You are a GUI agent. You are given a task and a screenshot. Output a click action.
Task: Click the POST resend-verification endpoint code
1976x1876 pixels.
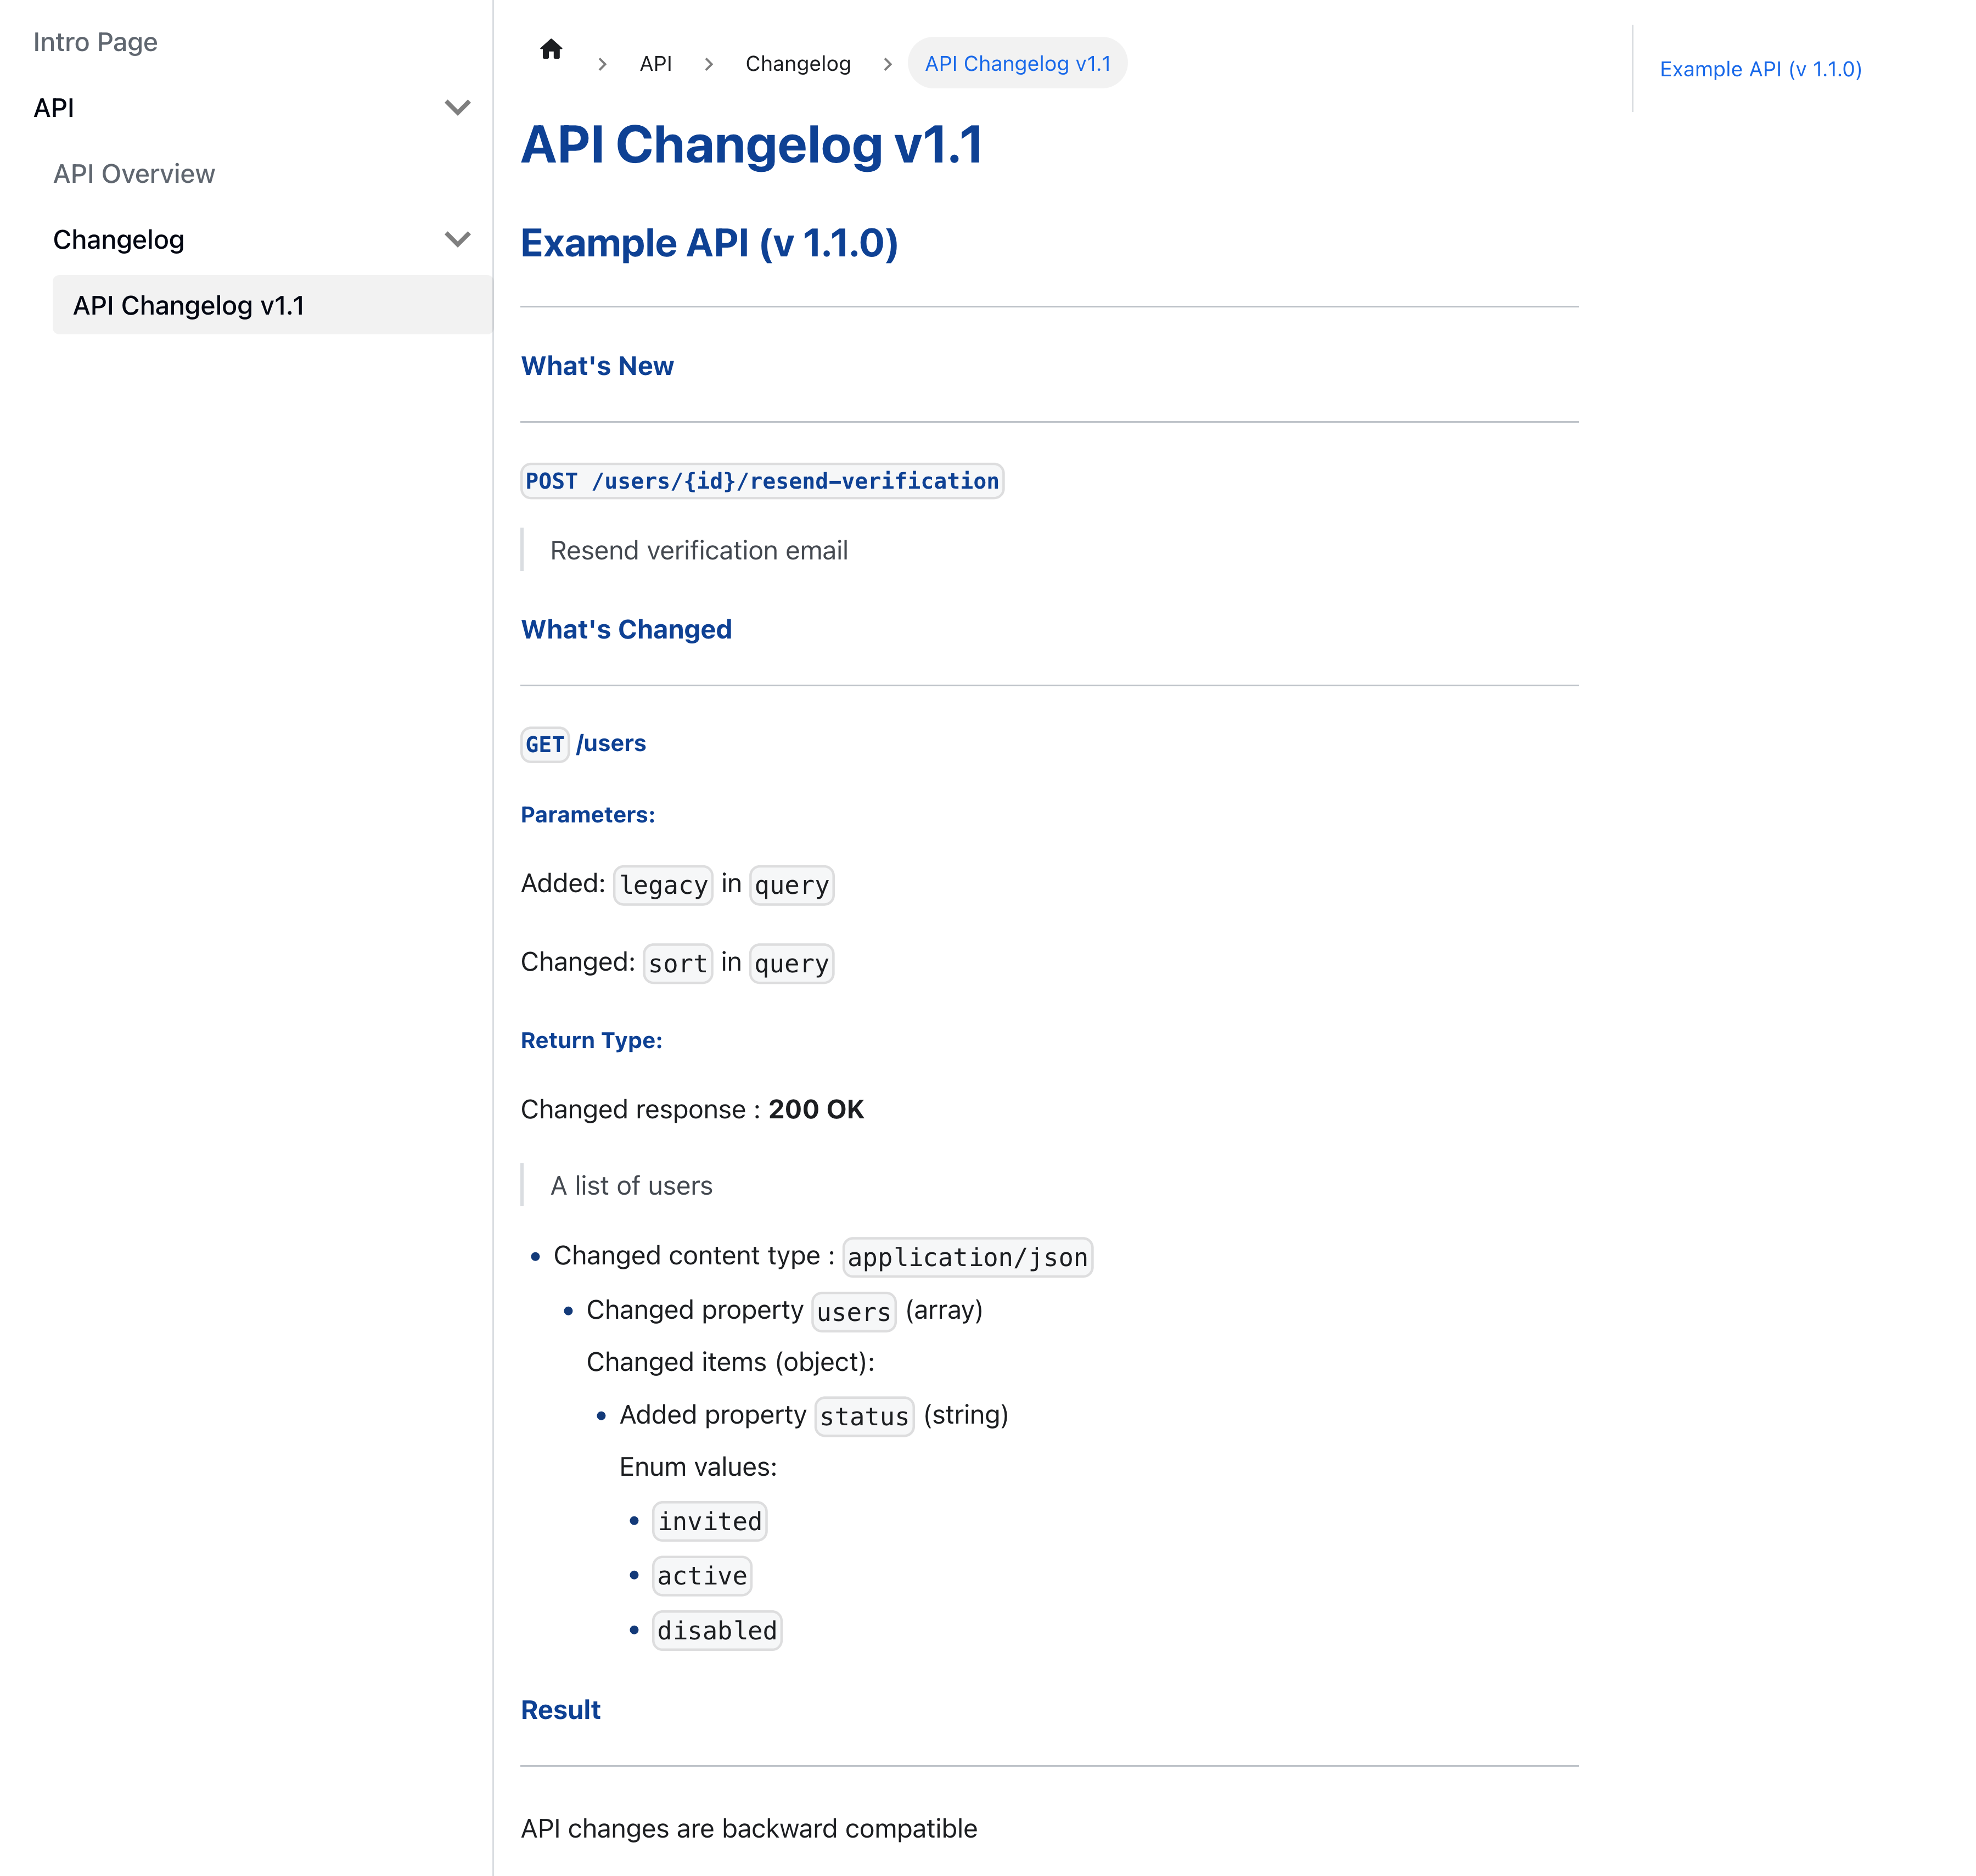762,481
